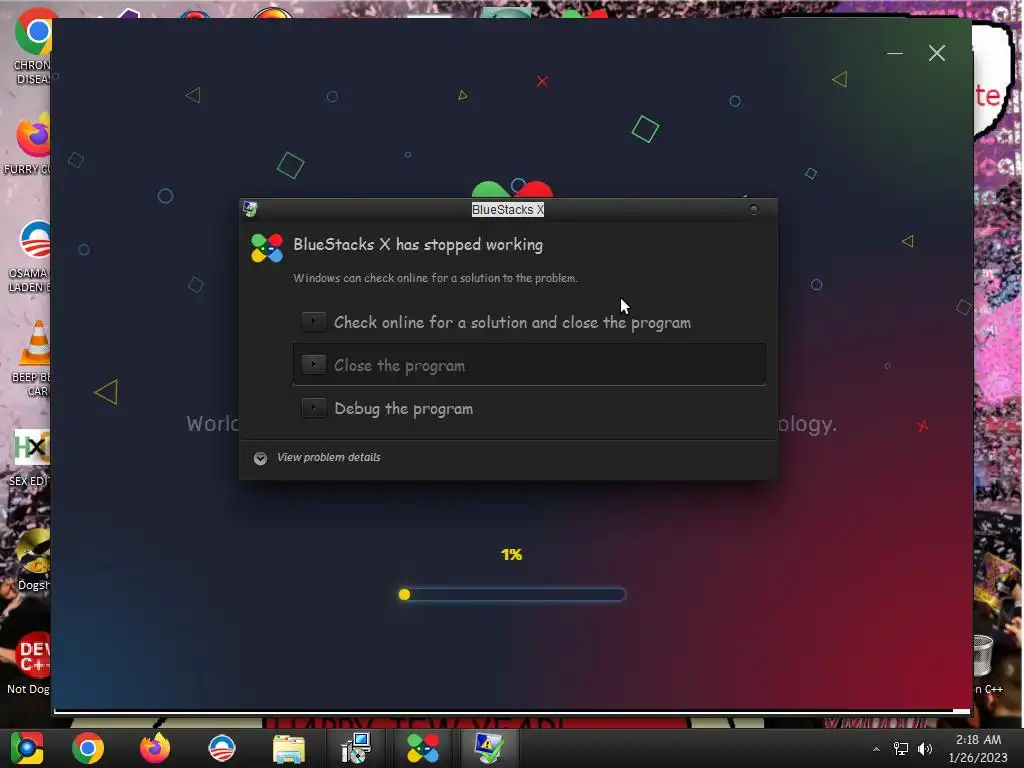Open the OSAMA LADEN desktop shortcut

30,257
